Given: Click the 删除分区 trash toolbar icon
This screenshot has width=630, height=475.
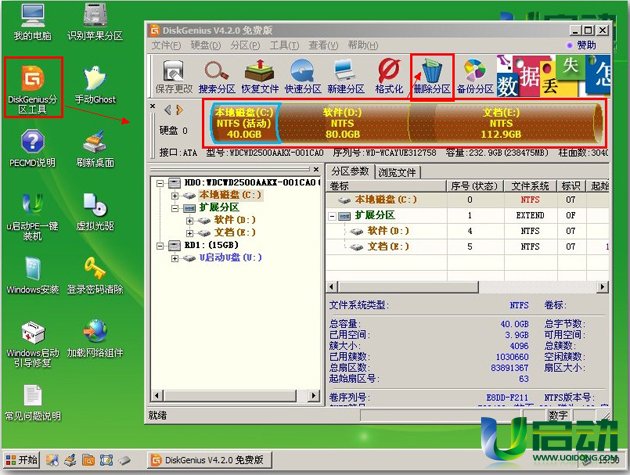Looking at the screenshot, I should click(432, 76).
